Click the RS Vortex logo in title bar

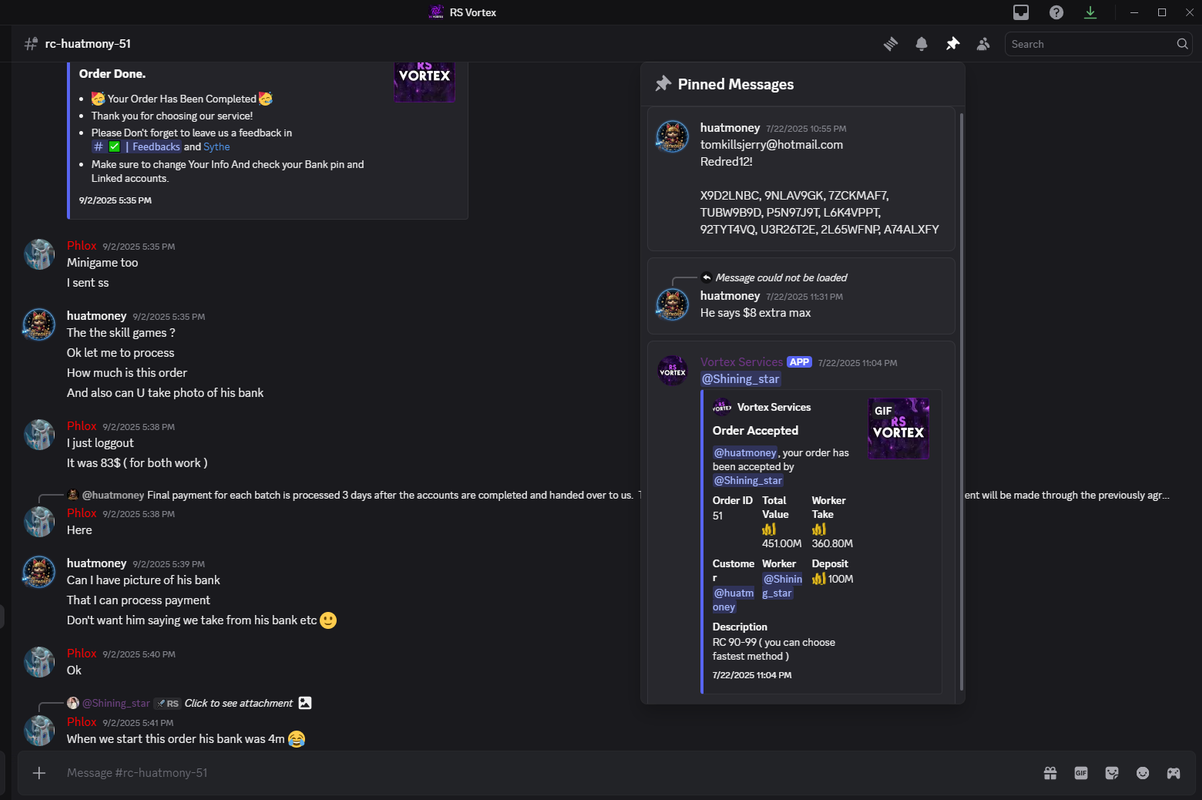click(x=436, y=12)
